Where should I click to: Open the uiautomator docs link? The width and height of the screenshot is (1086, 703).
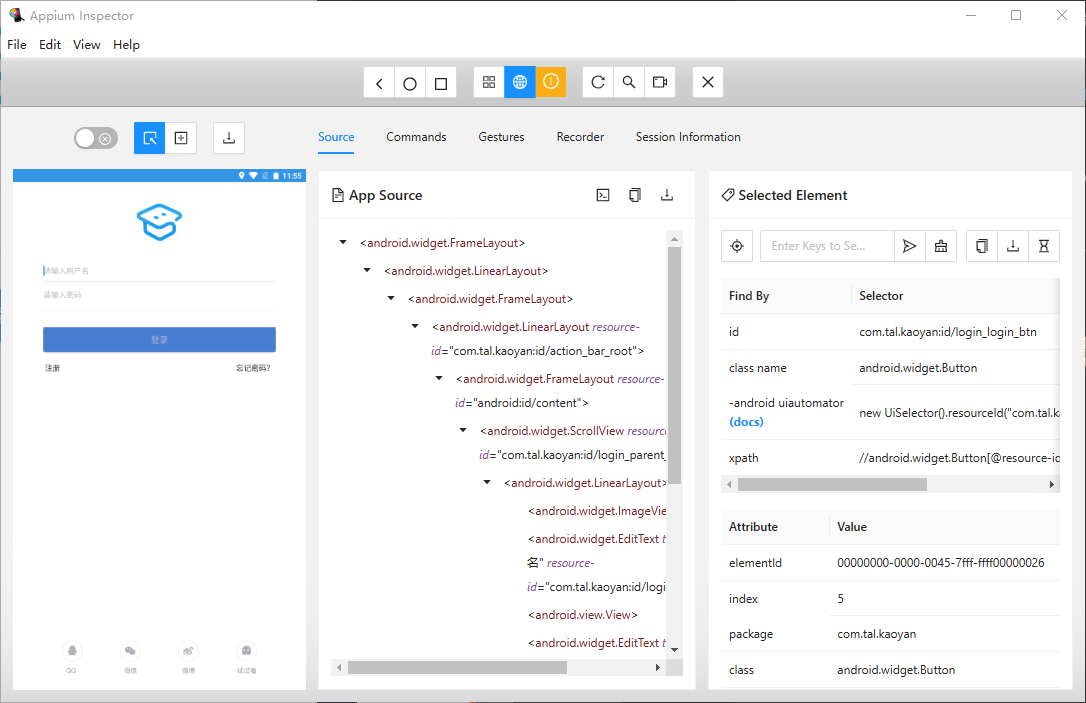click(x=746, y=422)
